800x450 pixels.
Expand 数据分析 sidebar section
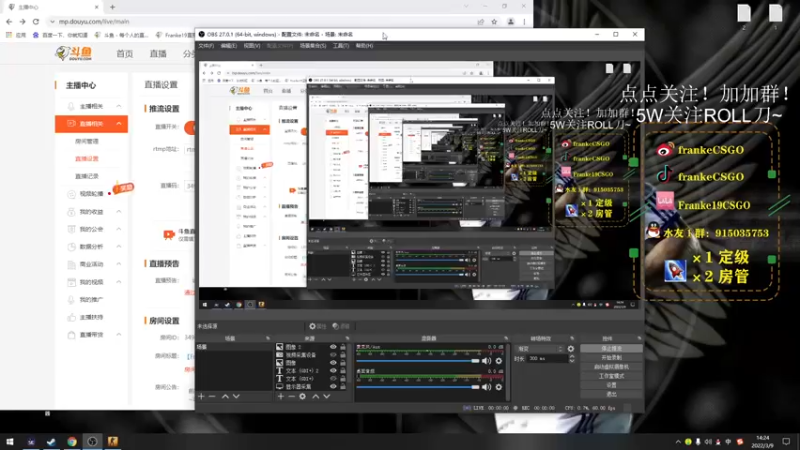(118, 246)
